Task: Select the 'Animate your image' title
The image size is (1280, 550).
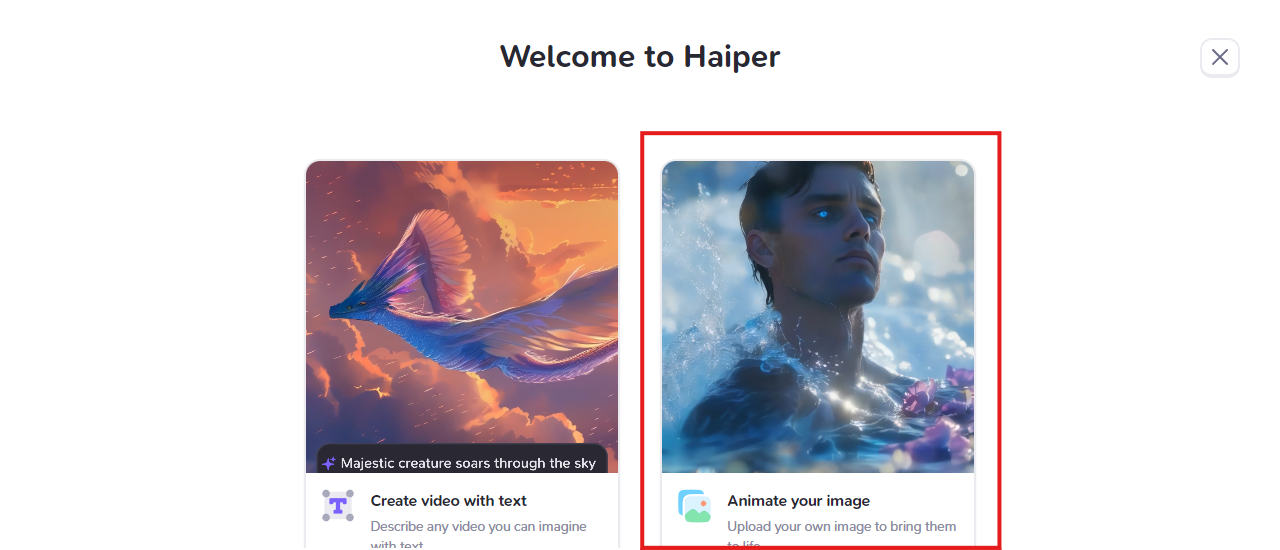Action: tap(798, 501)
